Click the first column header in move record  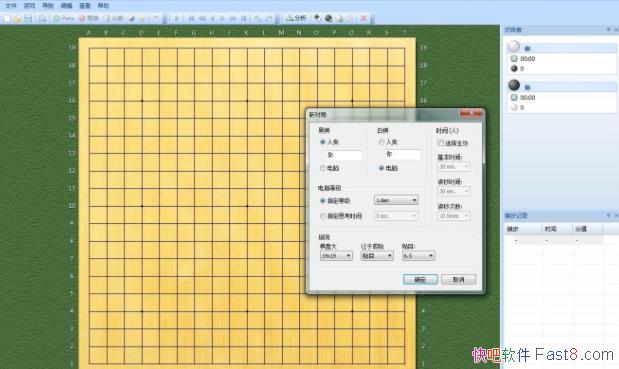(523, 229)
